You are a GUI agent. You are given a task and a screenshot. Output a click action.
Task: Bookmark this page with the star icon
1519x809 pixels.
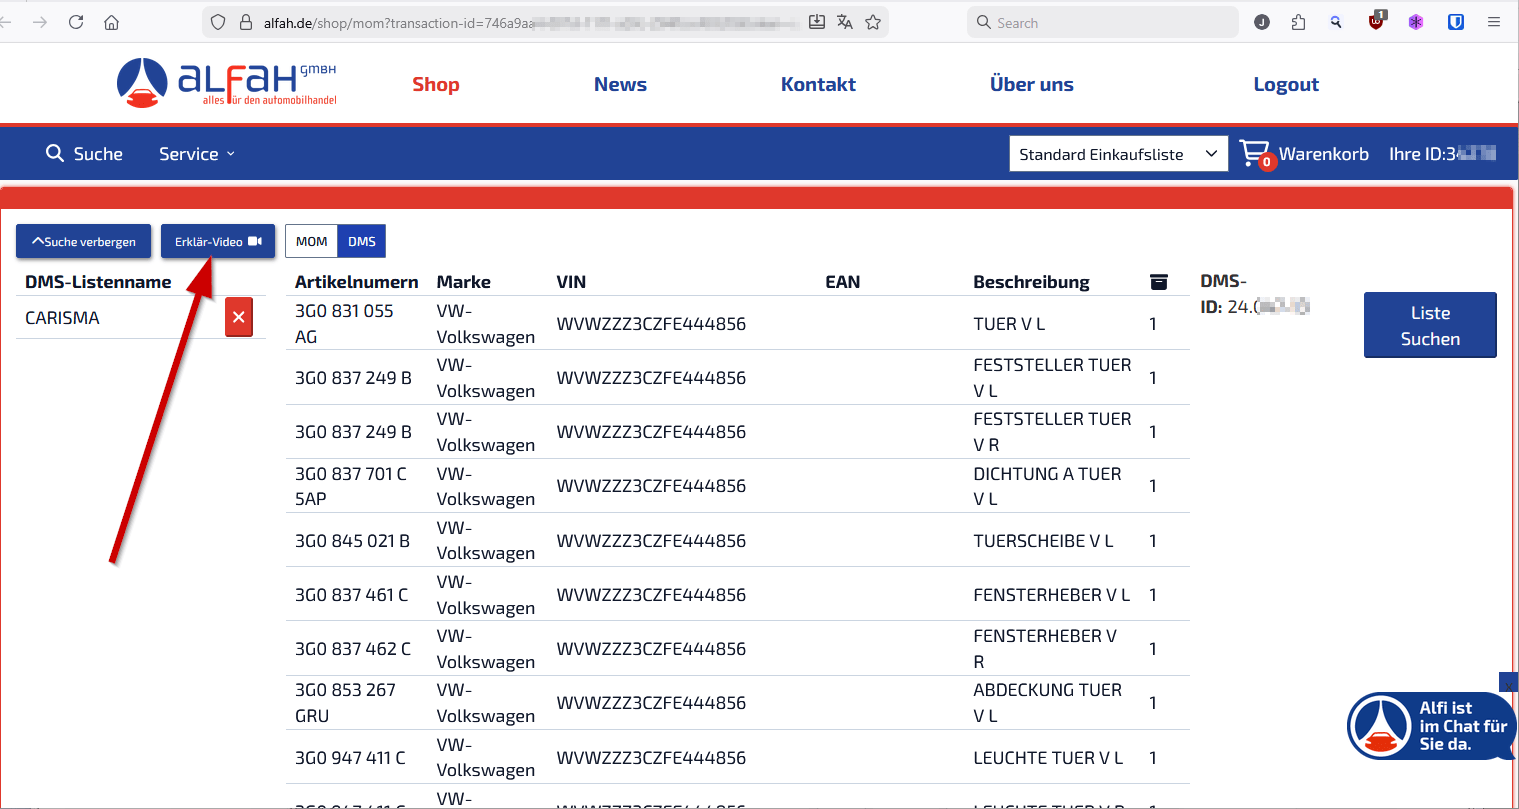(873, 22)
